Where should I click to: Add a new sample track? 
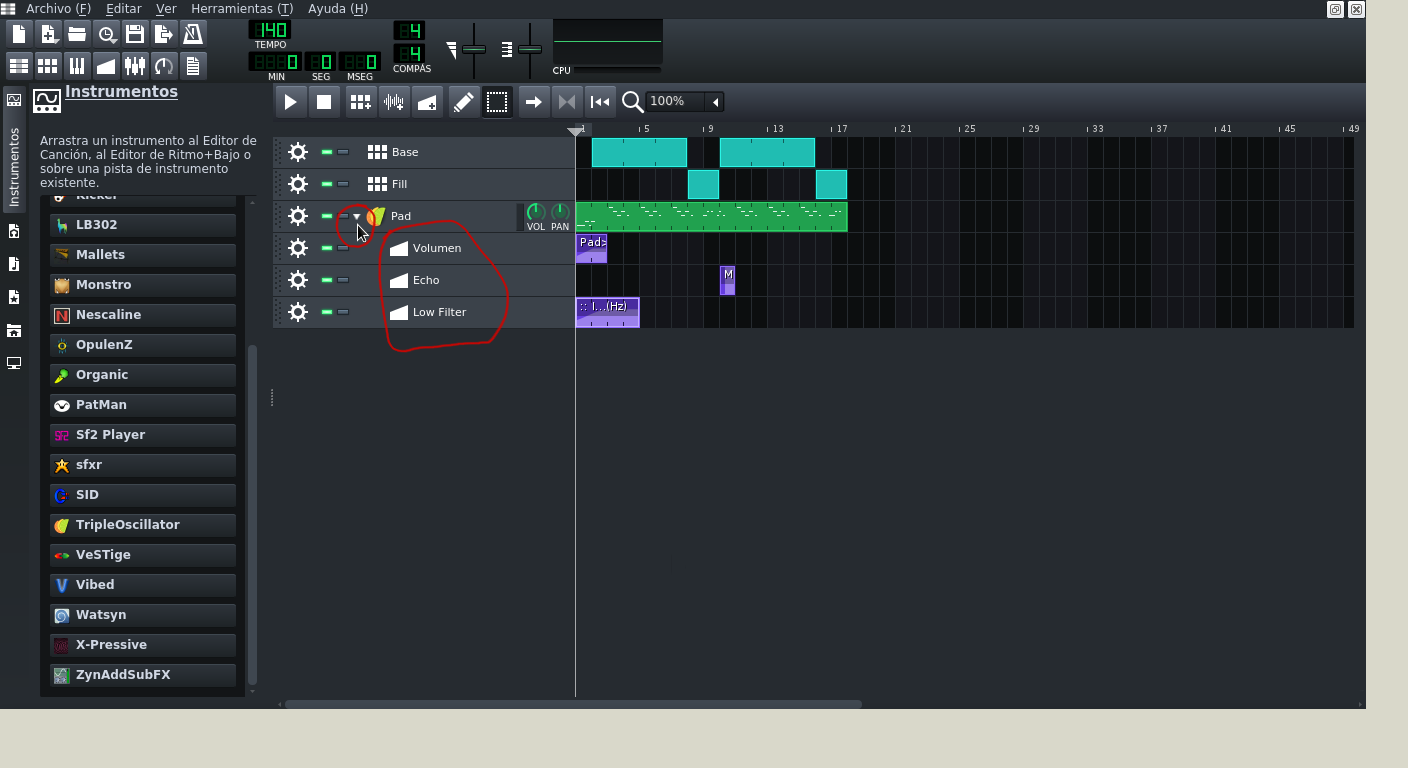coord(394,101)
